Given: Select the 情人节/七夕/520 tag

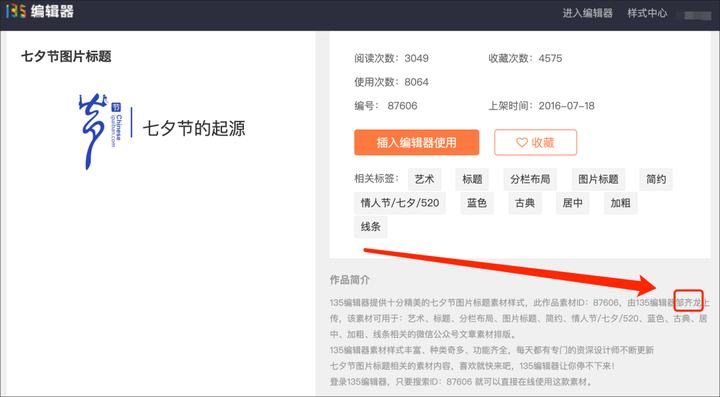Looking at the screenshot, I should click(400, 203).
